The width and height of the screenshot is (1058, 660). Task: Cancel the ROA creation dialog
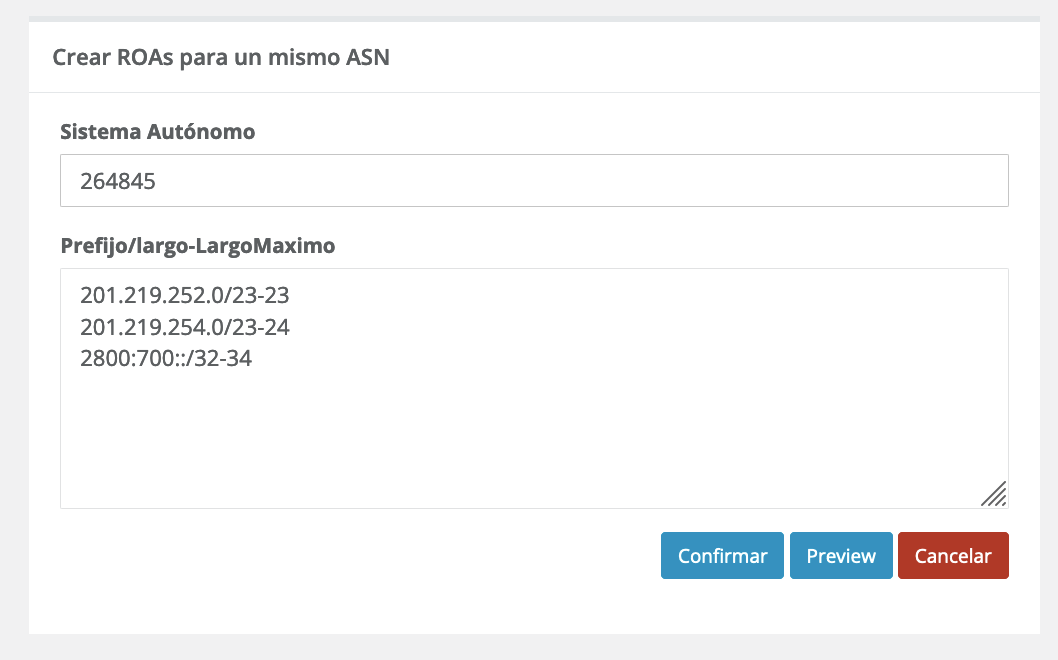(x=953, y=556)
